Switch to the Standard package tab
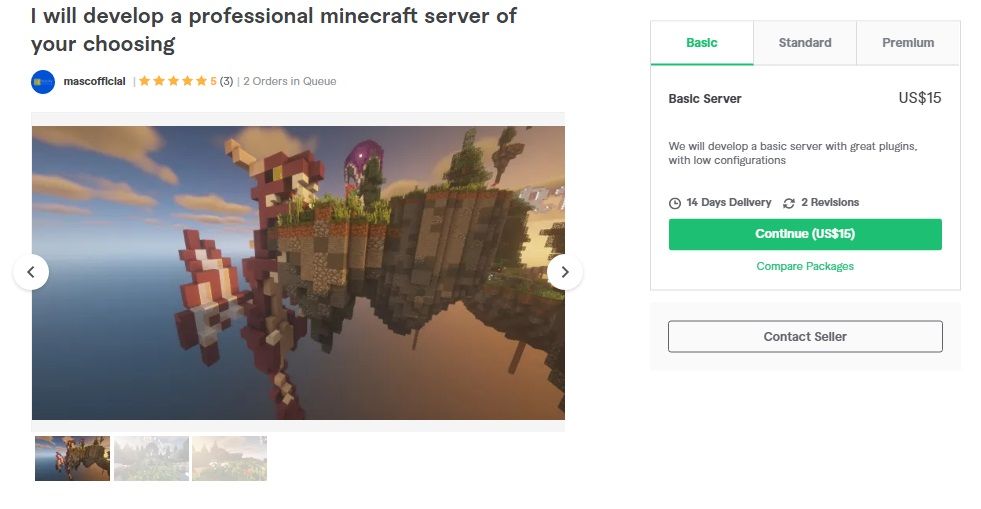 pos(805,43)
